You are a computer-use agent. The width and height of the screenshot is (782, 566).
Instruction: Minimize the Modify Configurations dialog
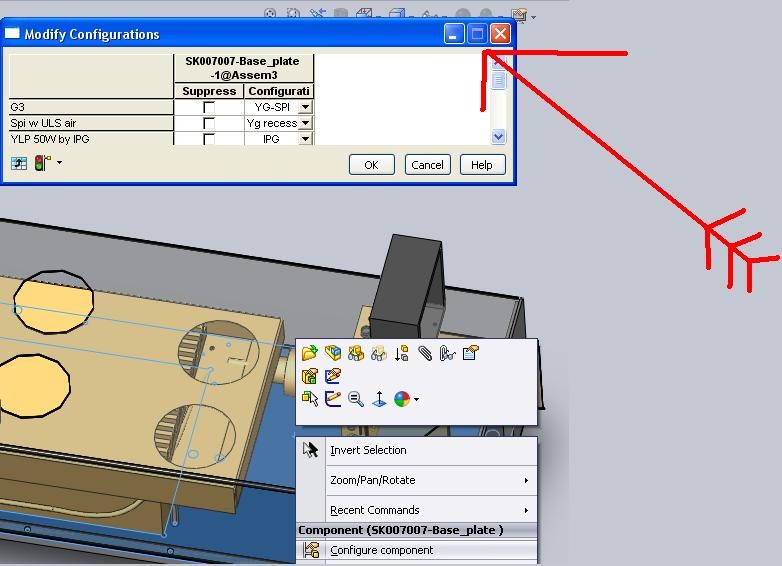(x=454, y=34)
